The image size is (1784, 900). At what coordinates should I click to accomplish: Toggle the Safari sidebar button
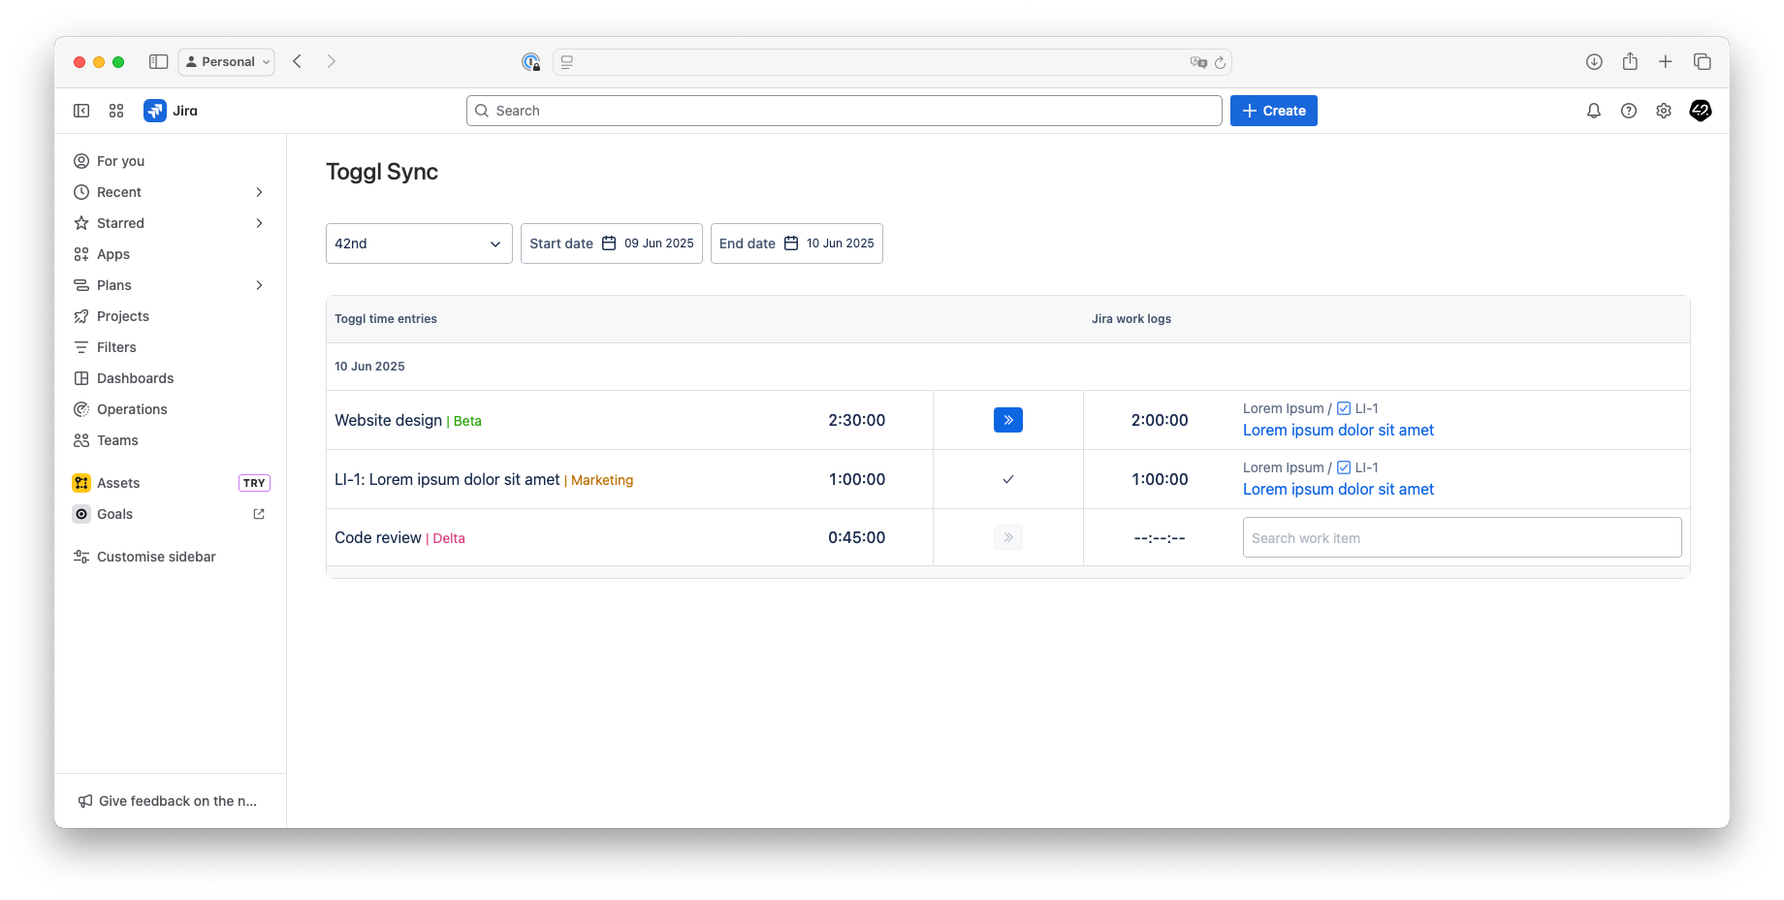(x=158, y=62)
